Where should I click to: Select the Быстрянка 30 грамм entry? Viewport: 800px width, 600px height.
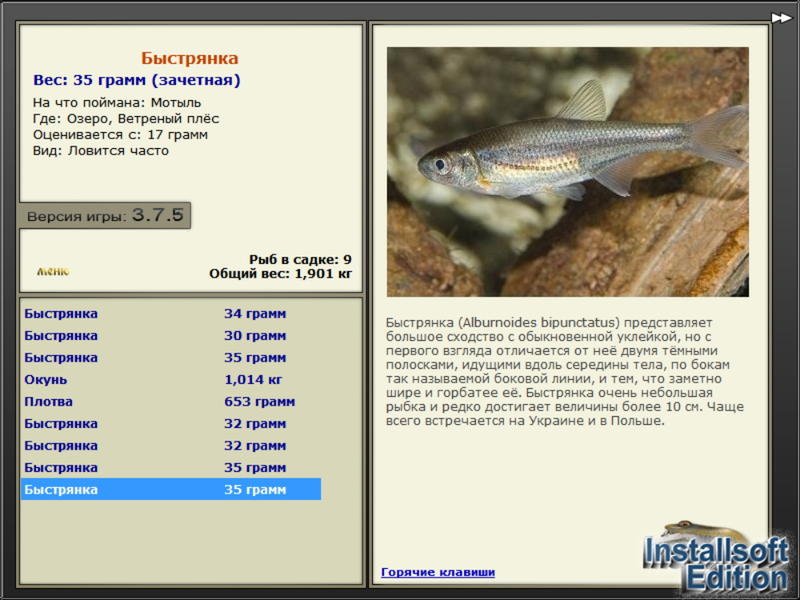[x=171, y=335]
